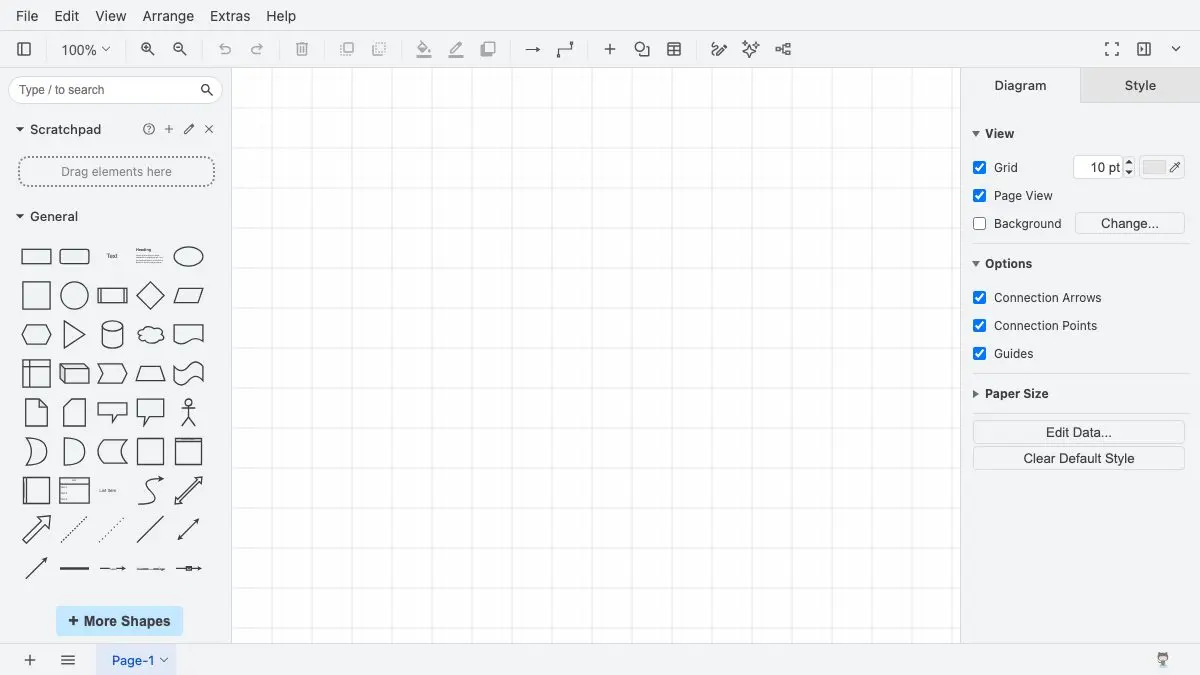The height and width of the screenshot is (675, 1200).
Task: Toggle the Connection Points checkbox
Action: 980,326
